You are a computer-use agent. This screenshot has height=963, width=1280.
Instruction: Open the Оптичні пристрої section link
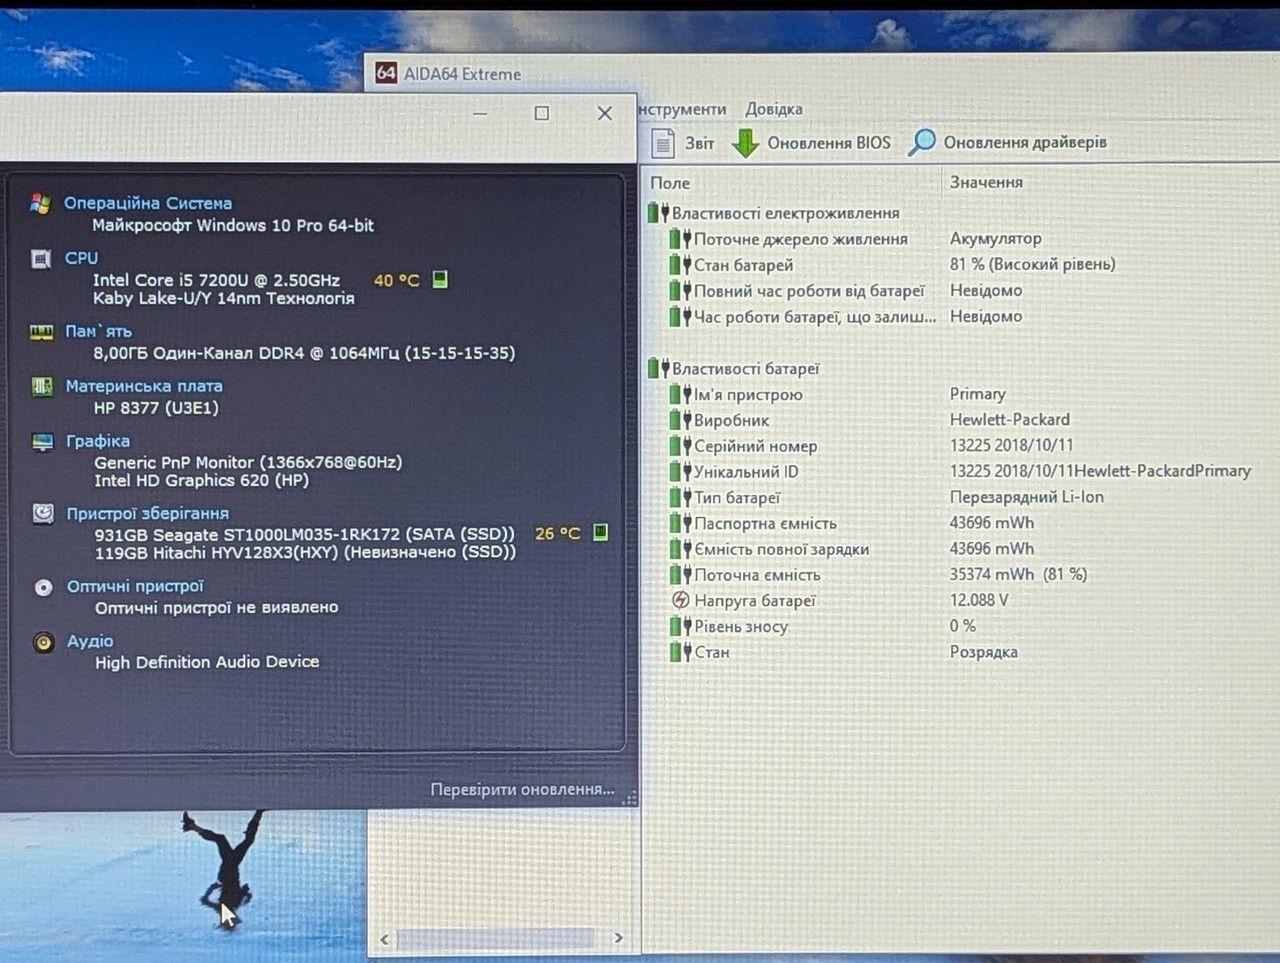coord(135,587)
